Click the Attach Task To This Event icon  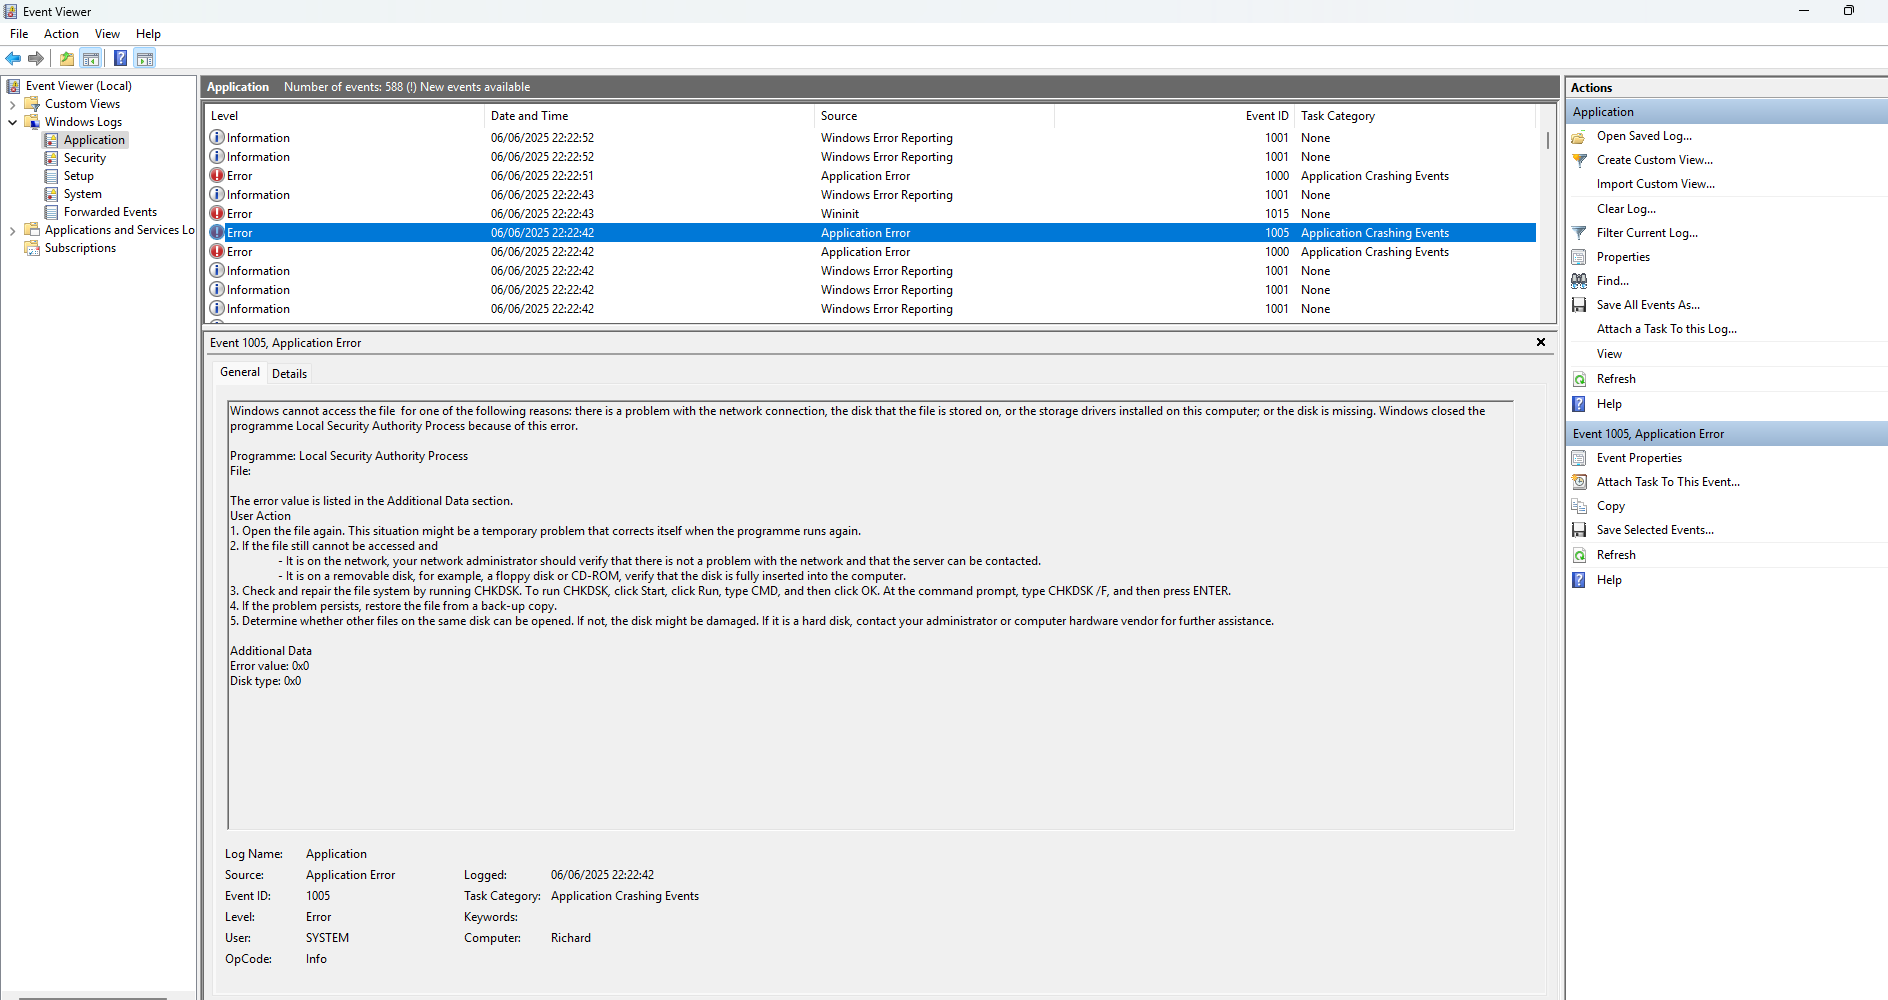pos(1579,482)
